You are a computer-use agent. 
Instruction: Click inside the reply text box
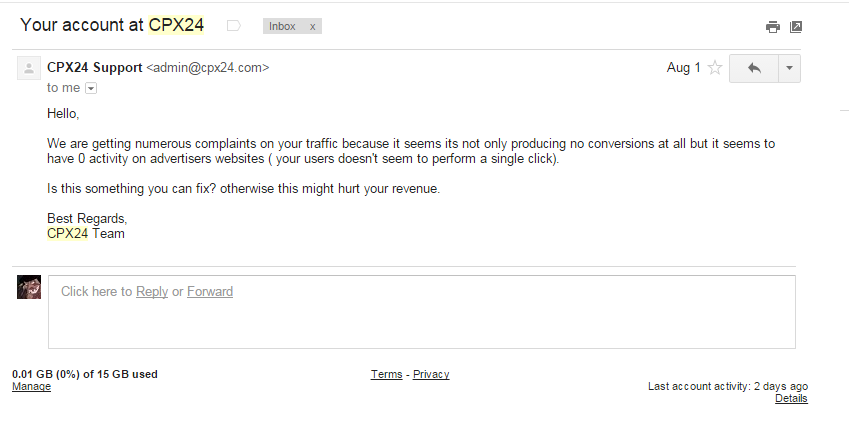(x=420, y=320)
